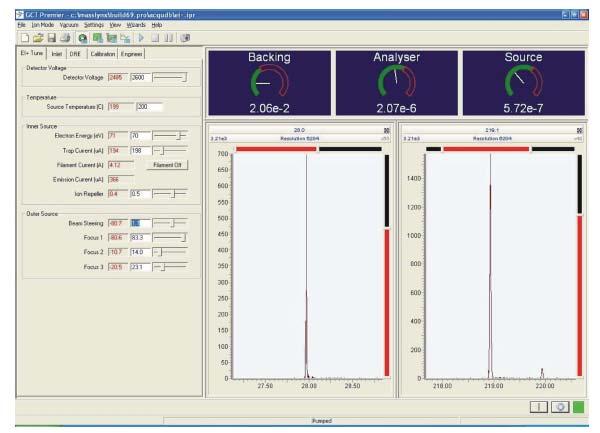This screenshot has height=433, width=600.
Task: Click the Source Temperature setpoint field 200
Action: tap(149, 107)
